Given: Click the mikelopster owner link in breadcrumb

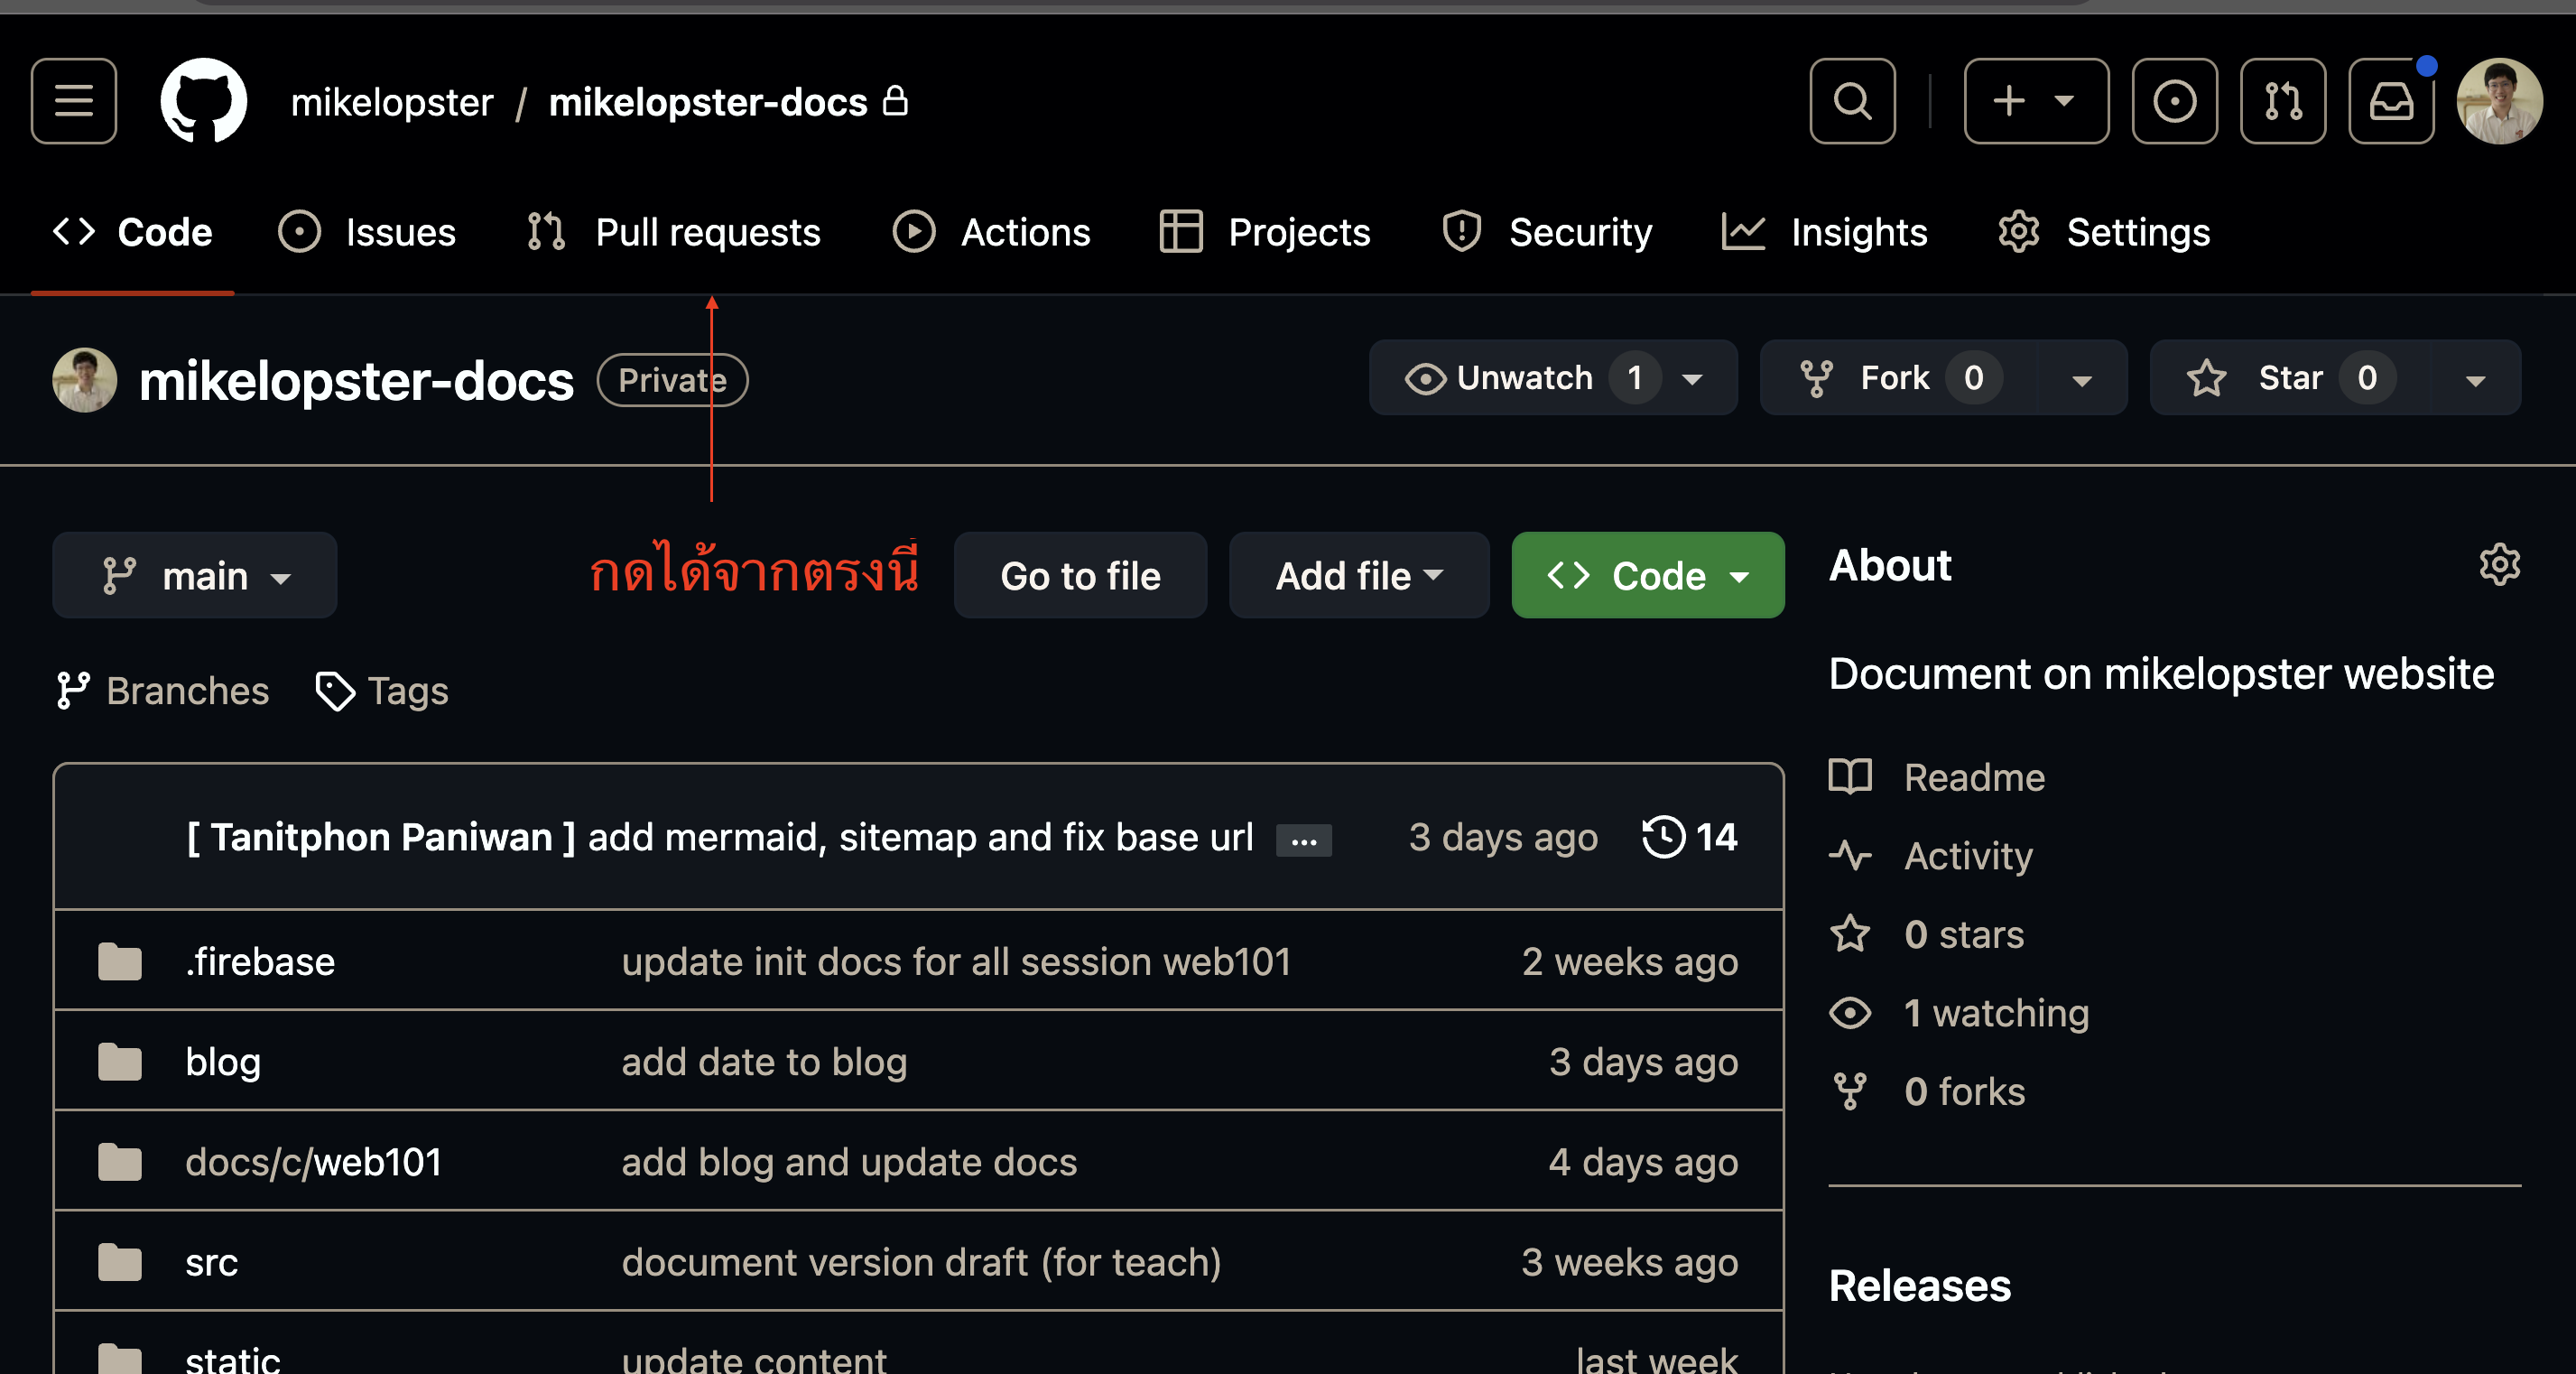Looking at the screenshot, I should (x=392, y=102).
